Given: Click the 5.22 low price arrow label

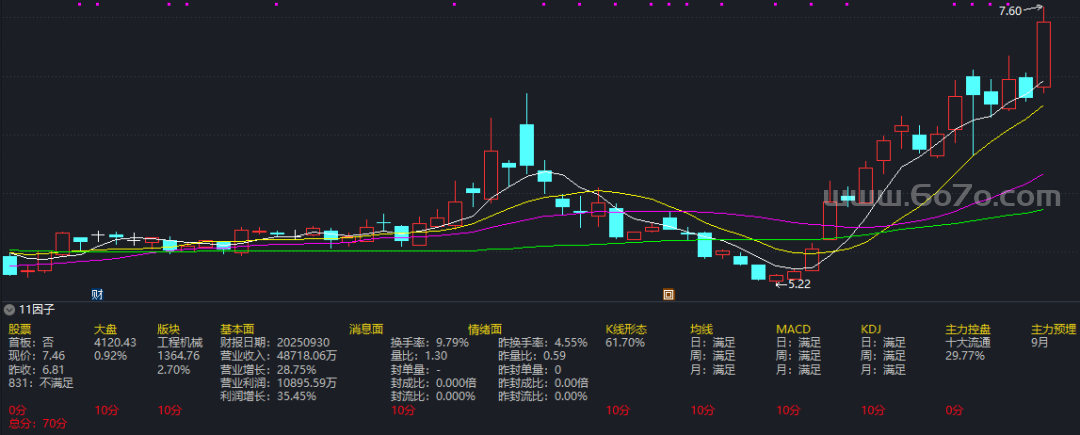Looking at the screenshot, I should point(795,284).
